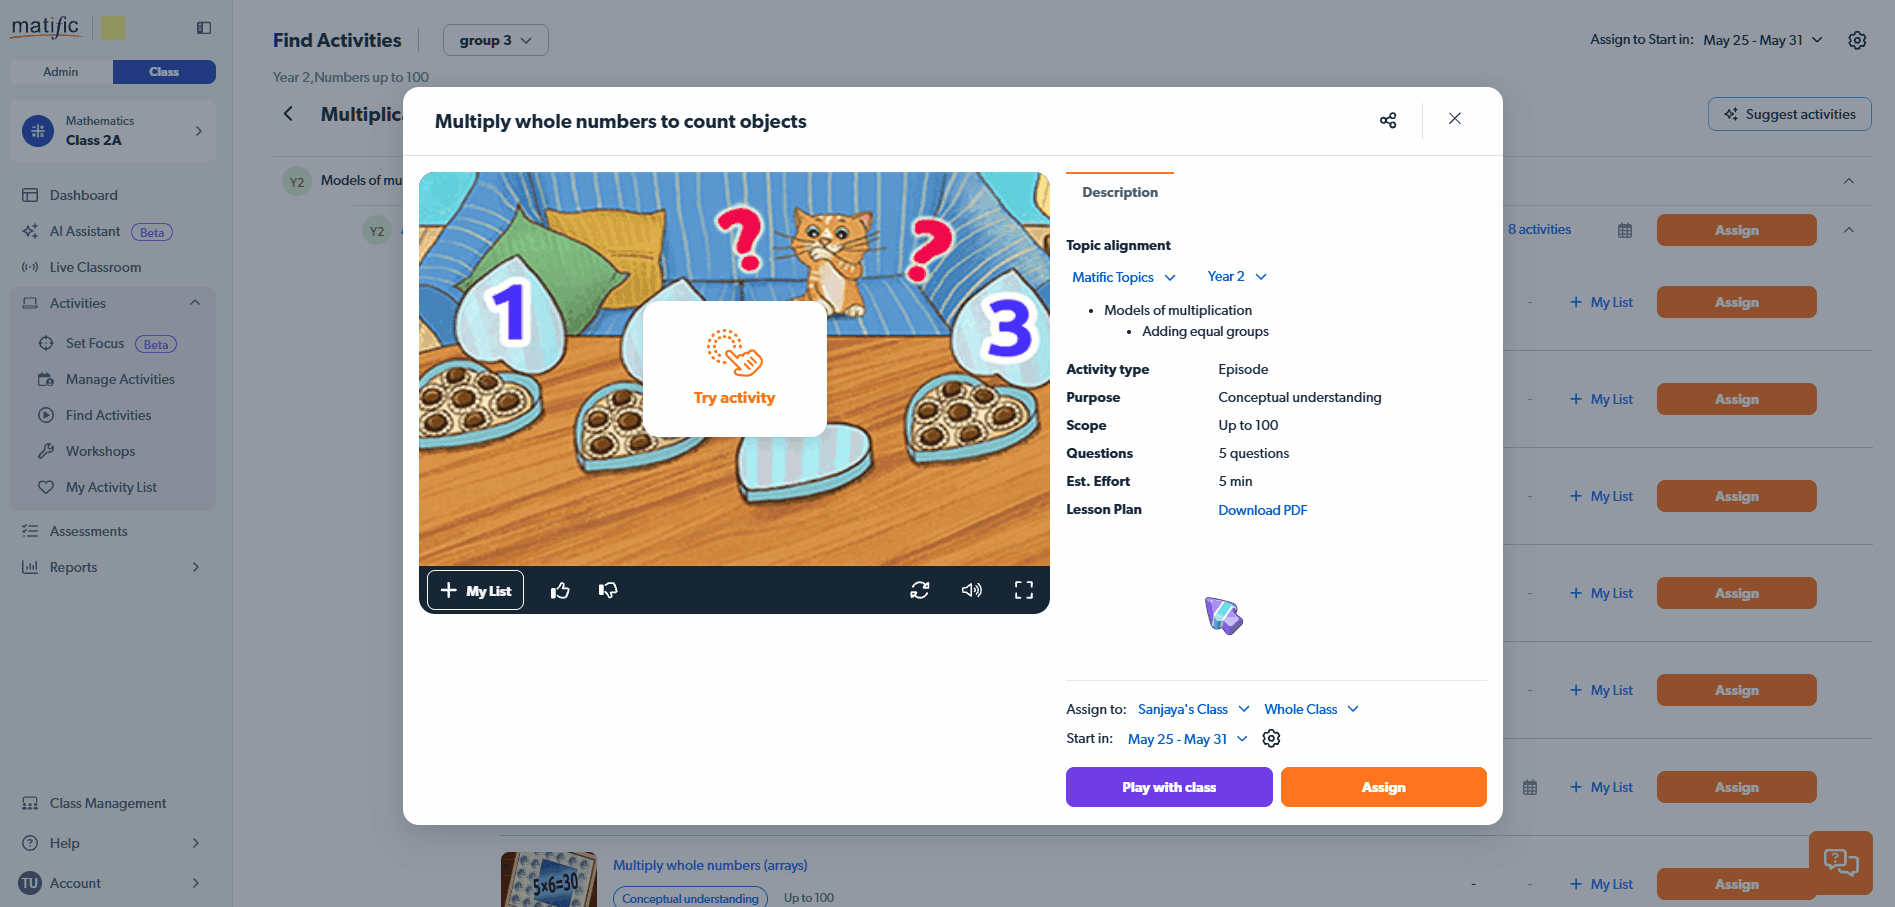Close the activity details dialog
Screen dimensions: 1895x907
point(1455,119)
